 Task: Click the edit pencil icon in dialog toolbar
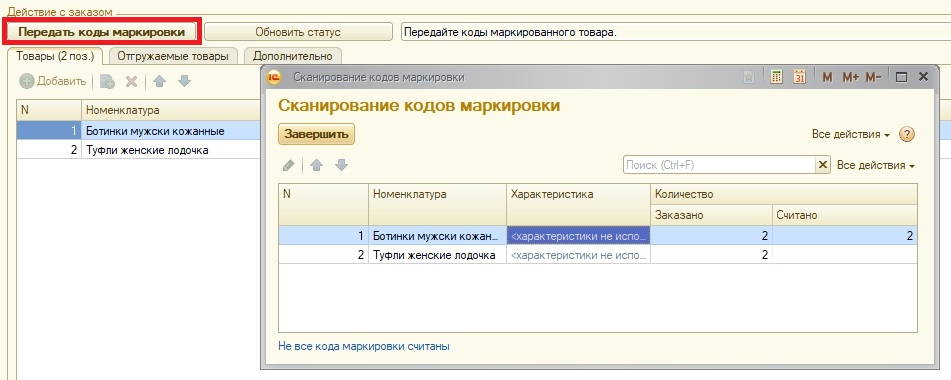[289, 165]
